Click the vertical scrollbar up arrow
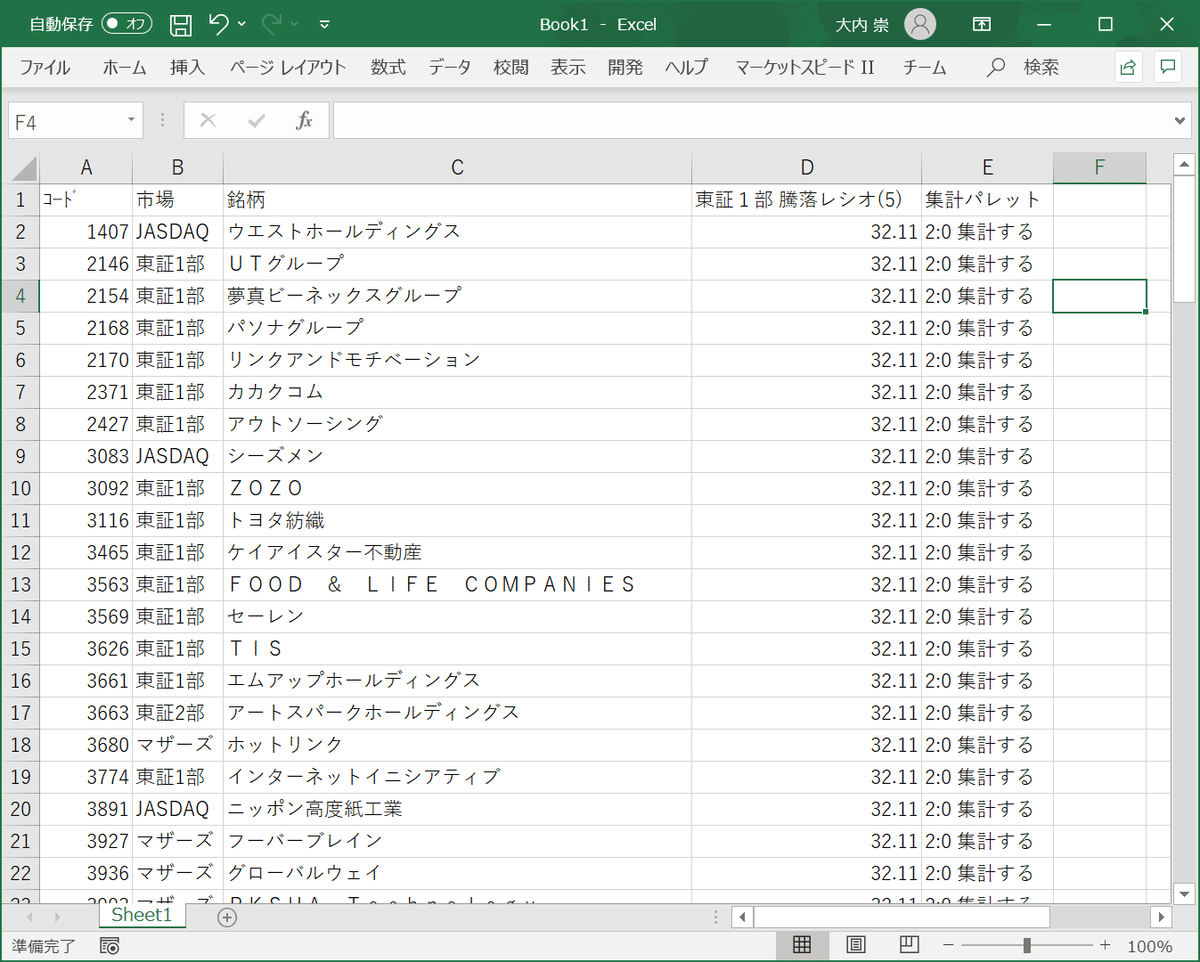The width and height of the screenshot is (1200, 962). [1184, 165]
